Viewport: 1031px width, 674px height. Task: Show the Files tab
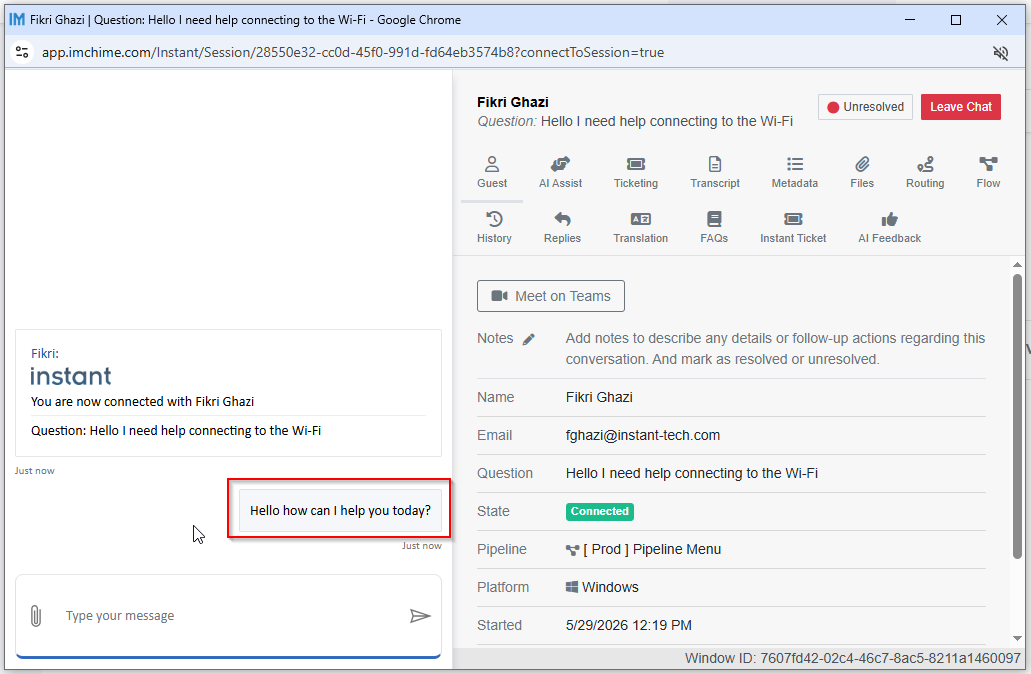(862, 173)
